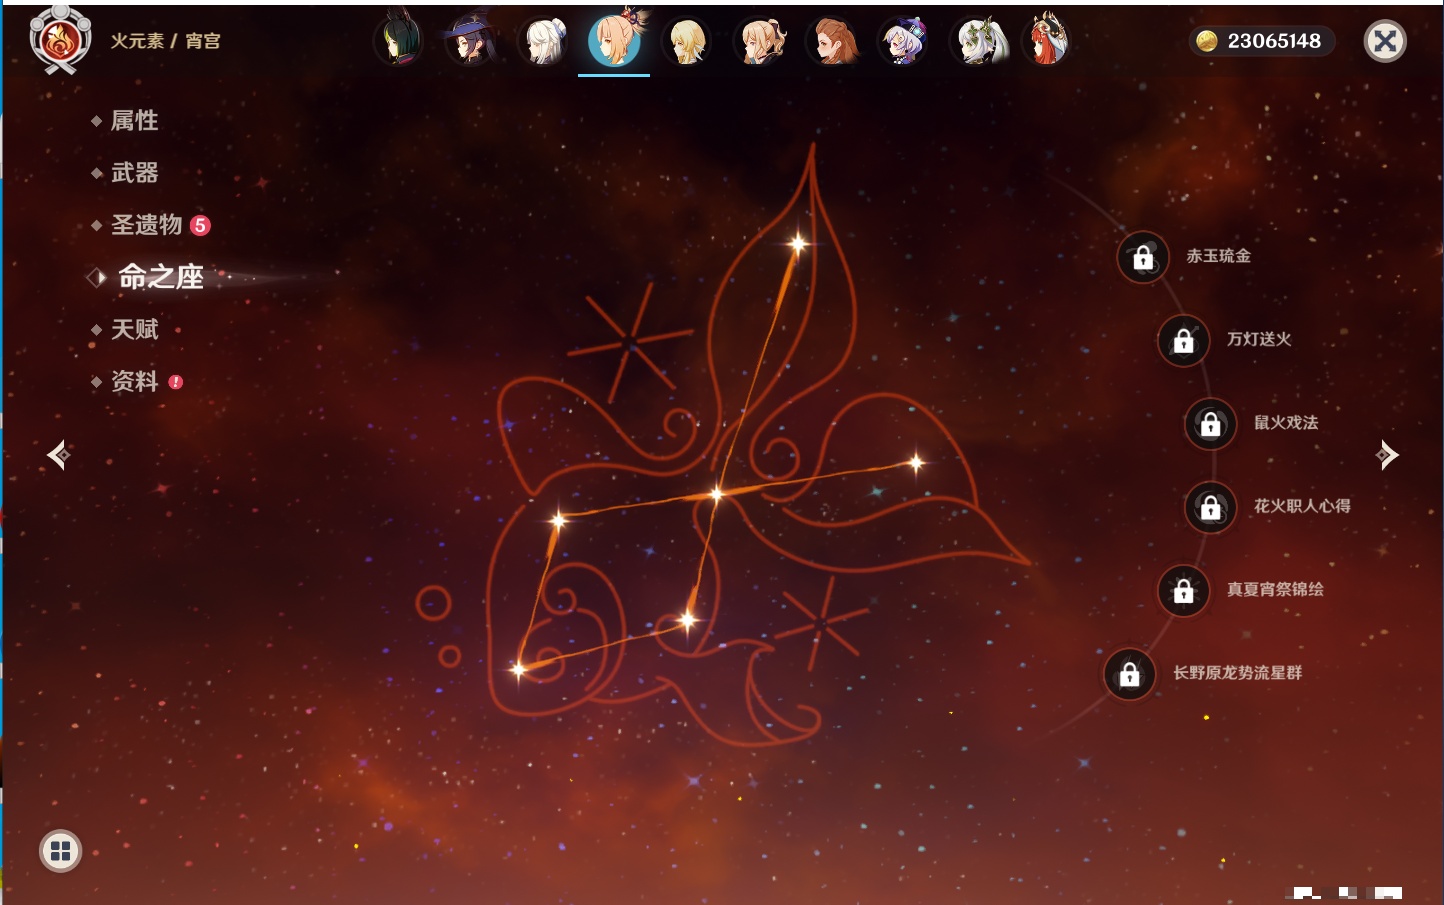
Task: Select the highlighted Yoimiya avatar
Action: pos(614,40)
